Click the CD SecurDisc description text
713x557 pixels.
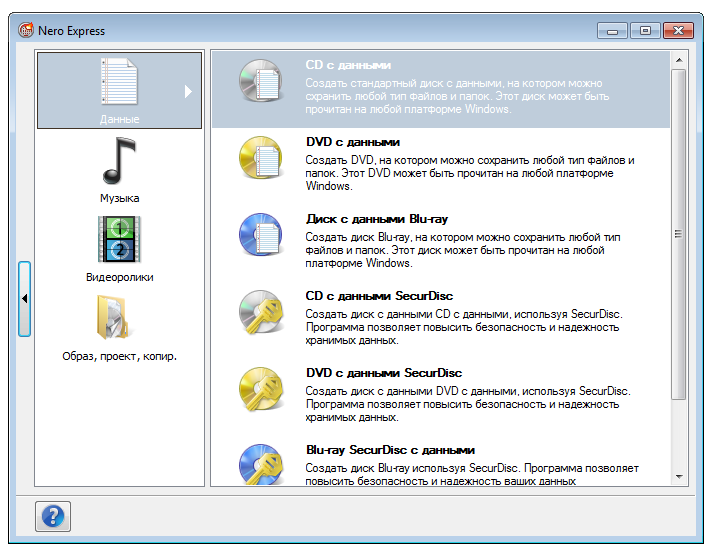pos(464,327)
